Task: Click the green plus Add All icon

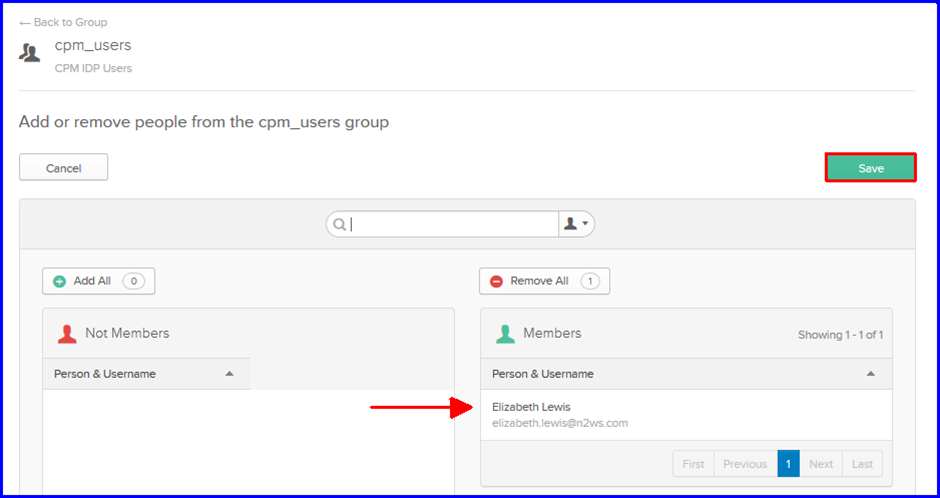Action: click(59, 281)
